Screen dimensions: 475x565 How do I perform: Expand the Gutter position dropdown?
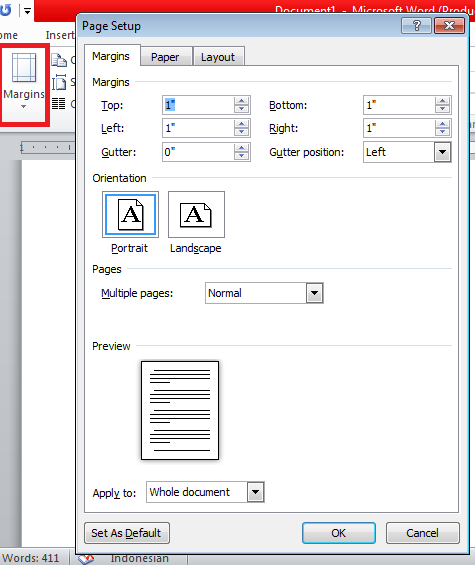(x=443, y=152)
